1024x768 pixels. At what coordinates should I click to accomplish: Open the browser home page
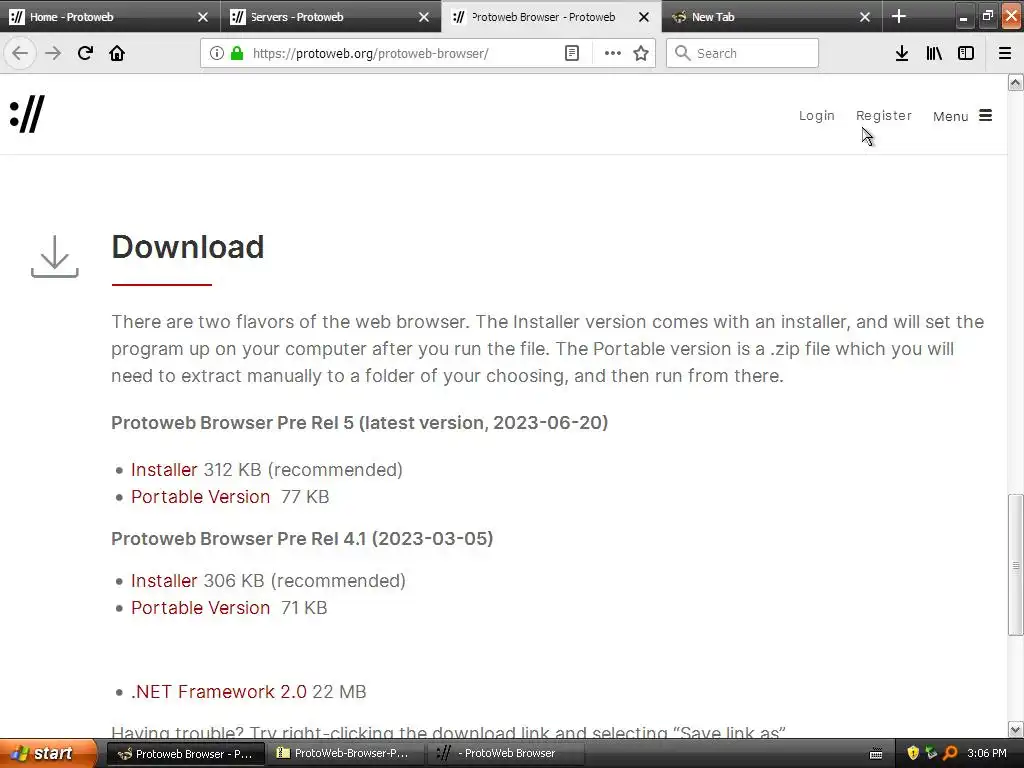click(x=117, y=53)
